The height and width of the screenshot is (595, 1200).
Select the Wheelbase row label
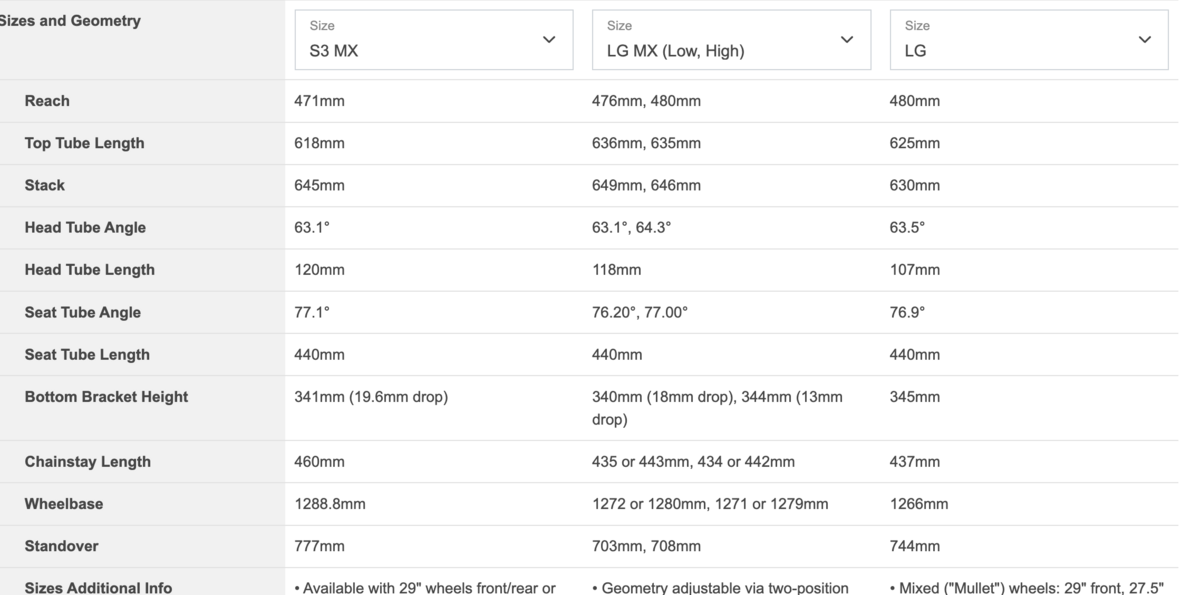click(x=65, y=503)
